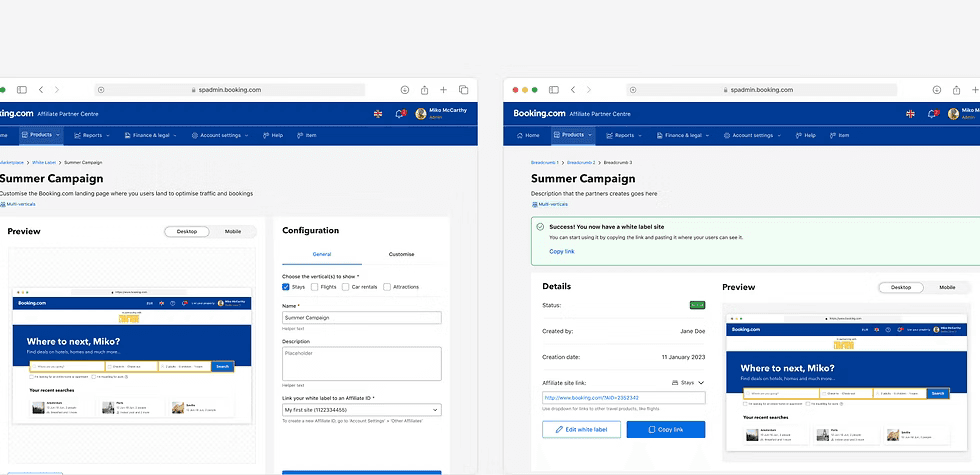
Task: Click the green Status badge in Details
Action: pyautogui.click(x=698, y=305)
